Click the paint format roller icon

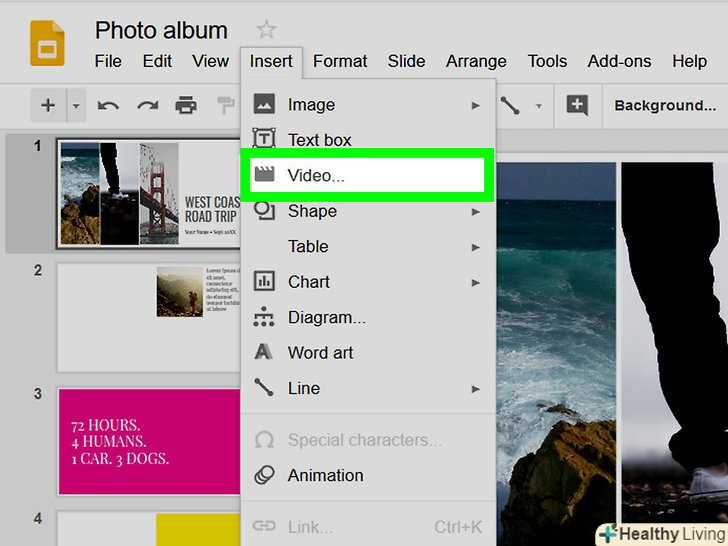click(x=225, y=105)
